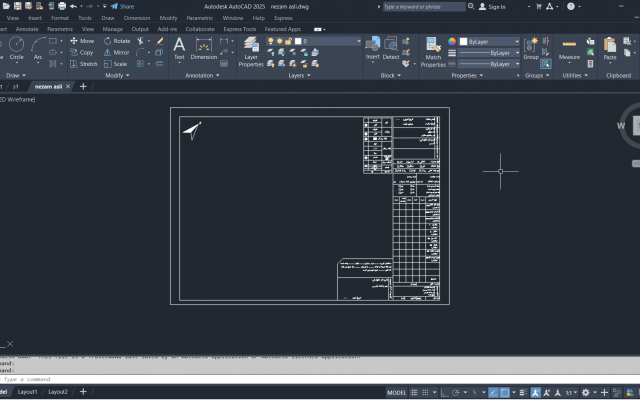The image size is (640, 400).
Task: Click the Insert block icon
Action: tap(373, 48)
